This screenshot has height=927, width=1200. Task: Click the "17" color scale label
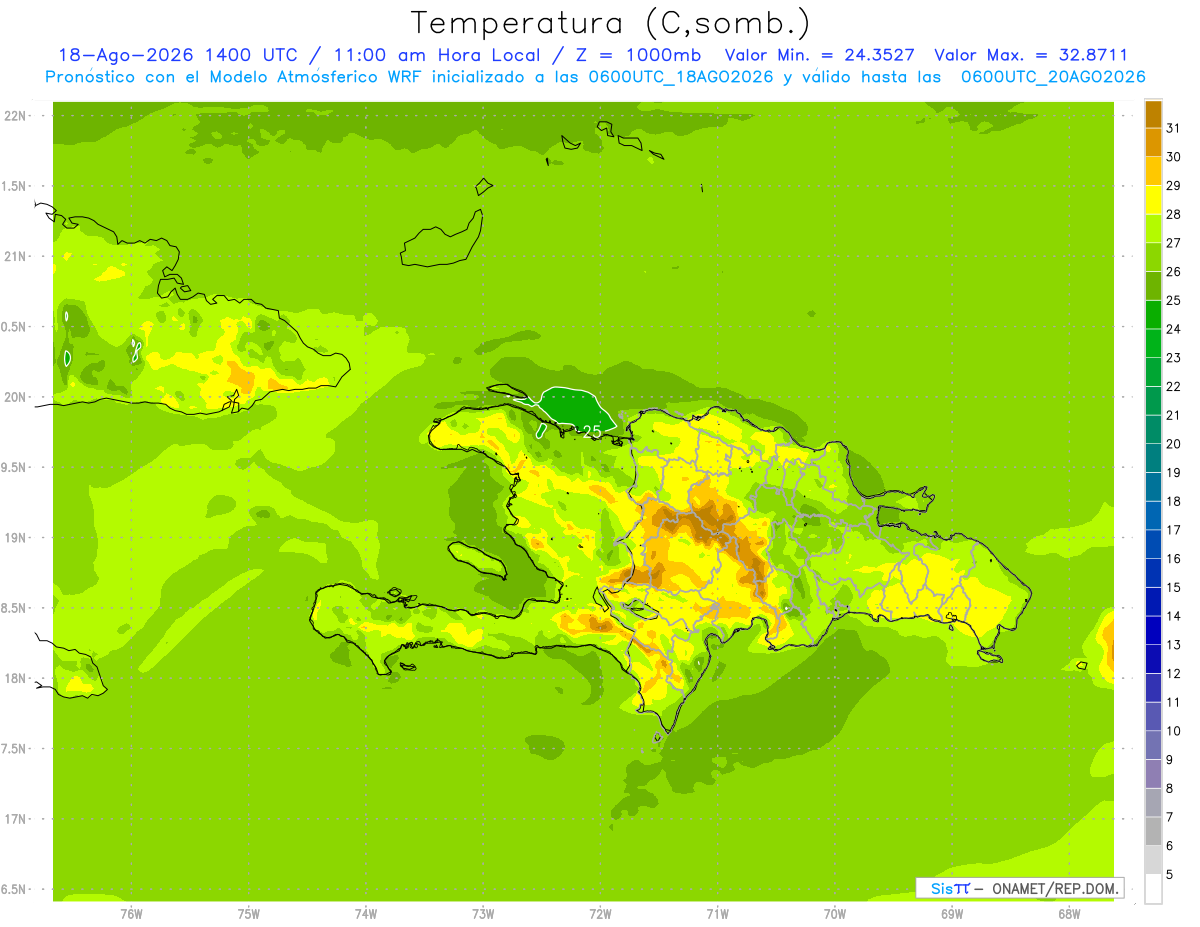[x=1174, y=530]
